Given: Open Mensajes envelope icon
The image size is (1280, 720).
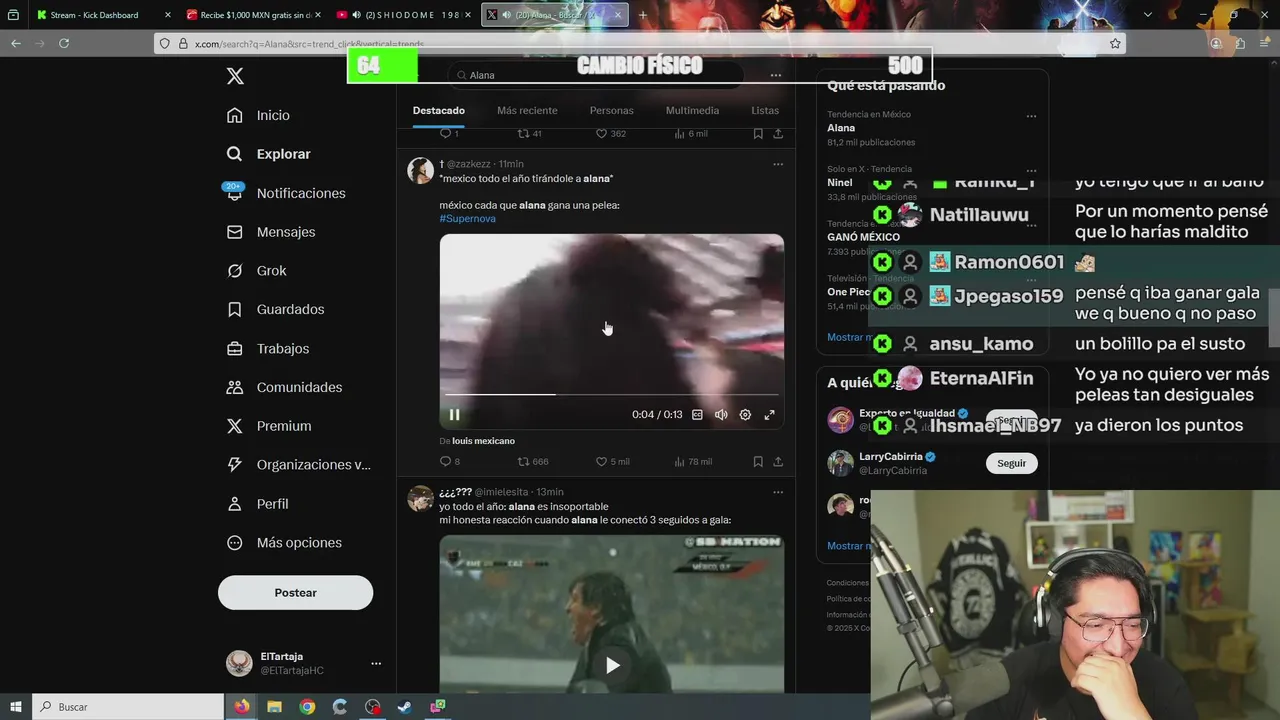Looking at the screenshot, I should point(235,232).
